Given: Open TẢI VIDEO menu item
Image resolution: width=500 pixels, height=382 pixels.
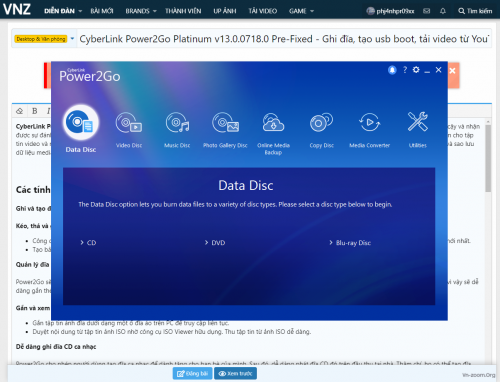Looking at the screenshot, I should coord(263,11).
